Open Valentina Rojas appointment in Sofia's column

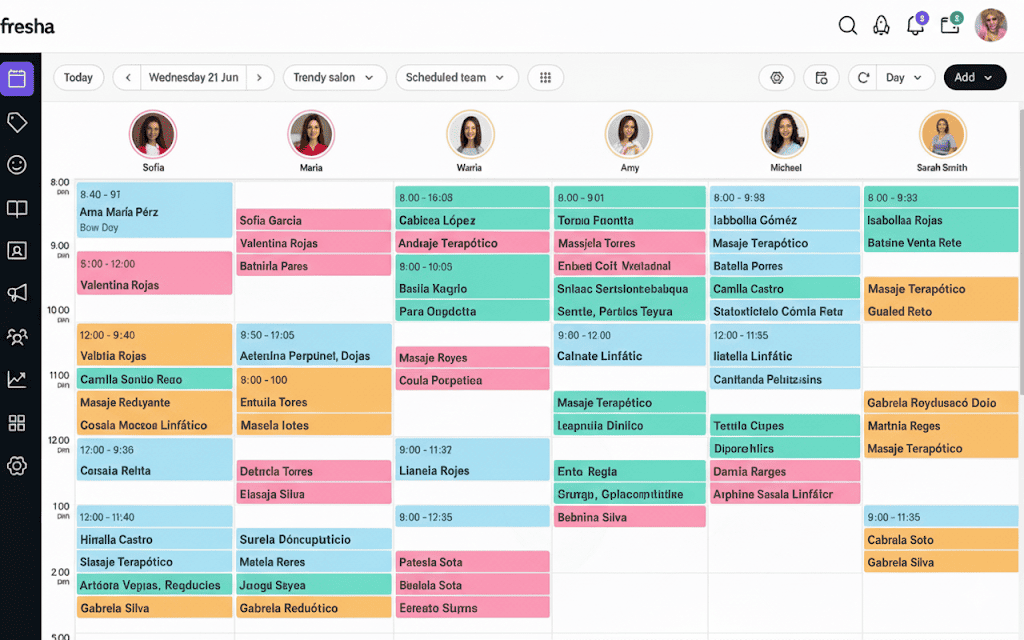click(x=154, y=274)
